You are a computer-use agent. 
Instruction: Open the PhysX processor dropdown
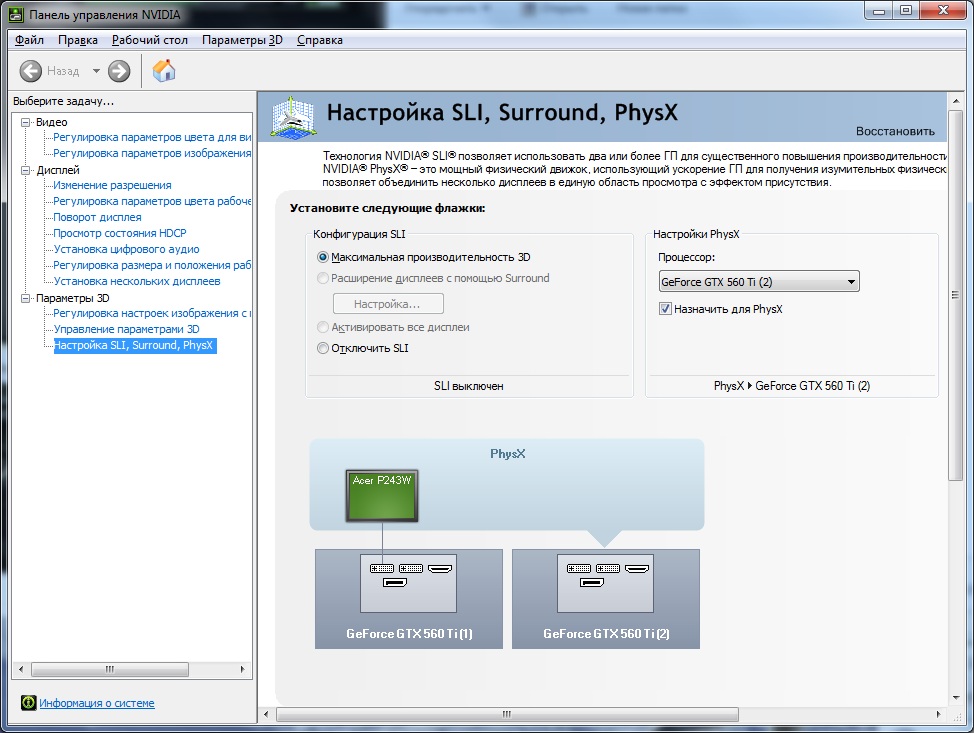(758, 281)
